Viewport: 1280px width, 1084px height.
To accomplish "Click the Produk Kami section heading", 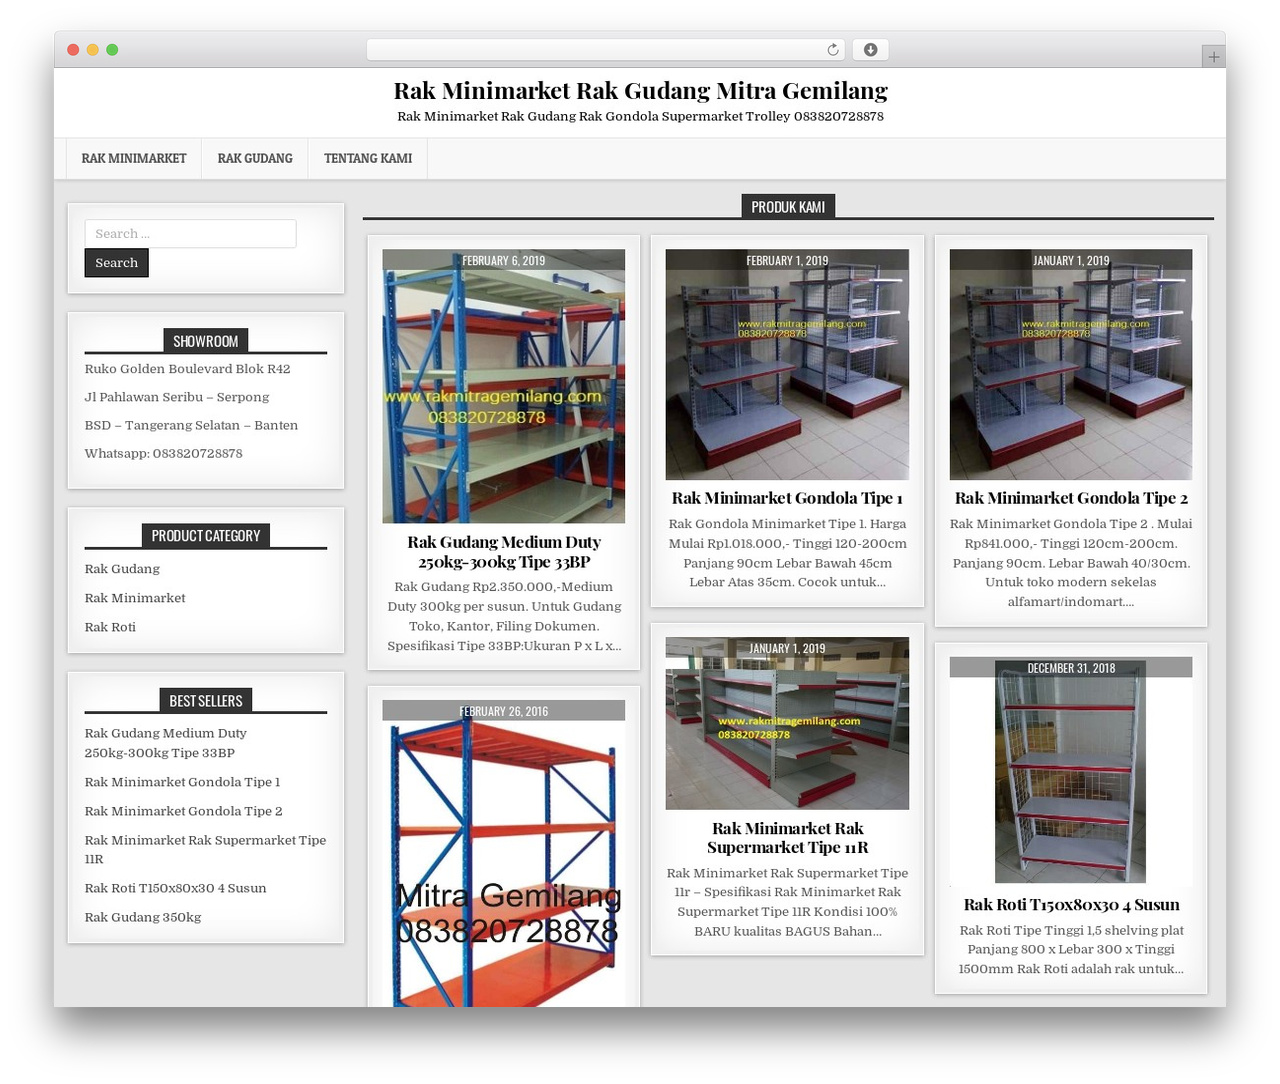I will 788,207.
